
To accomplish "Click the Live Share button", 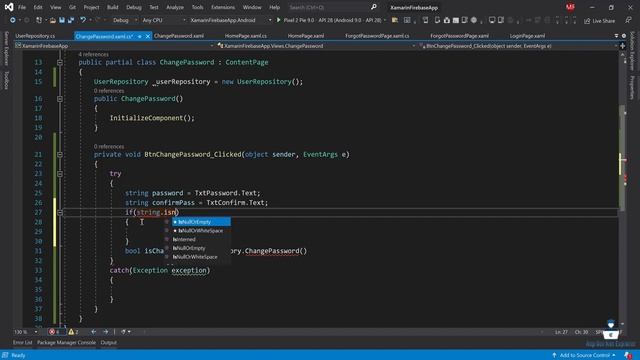I will 600,20.
